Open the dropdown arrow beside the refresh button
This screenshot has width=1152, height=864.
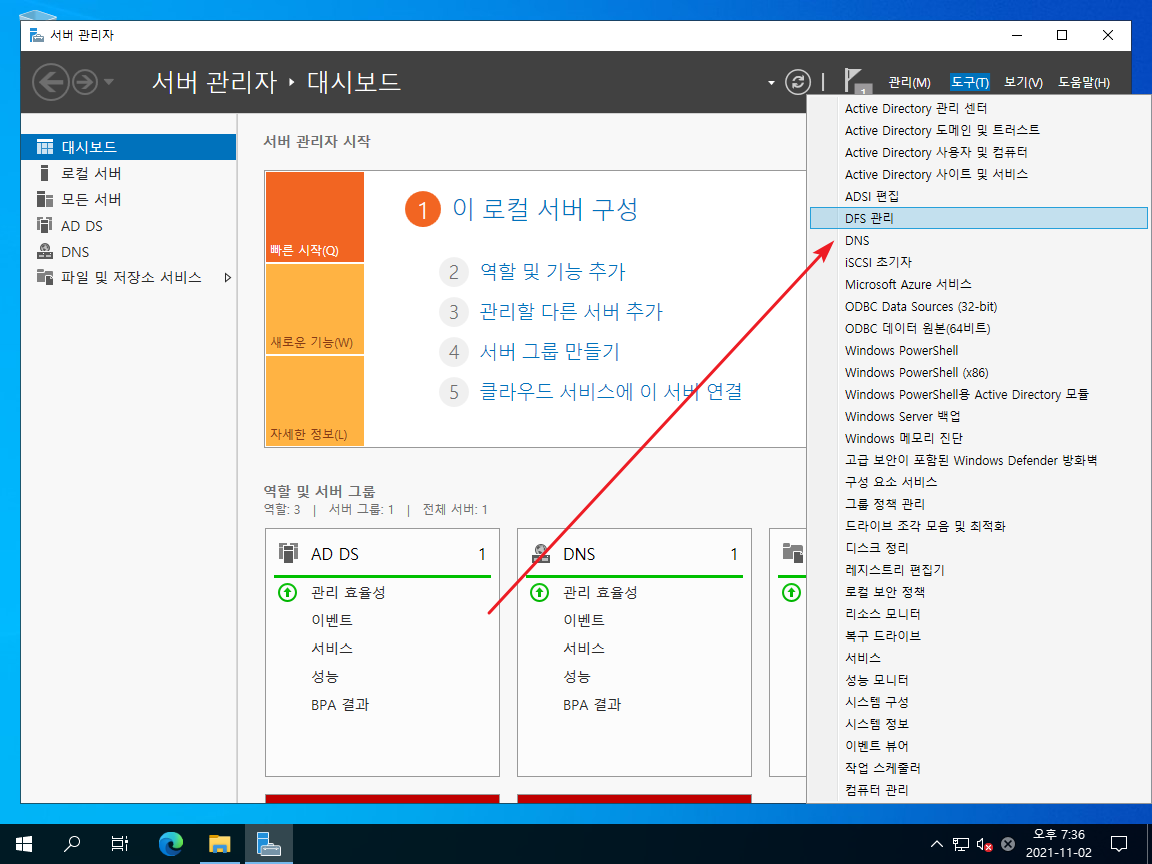coord(771,82)
